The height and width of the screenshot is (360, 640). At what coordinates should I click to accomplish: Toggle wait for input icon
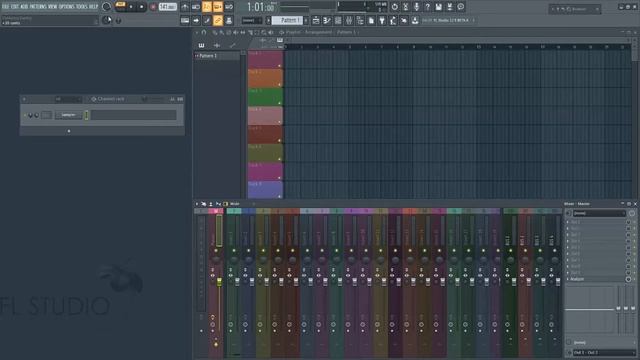[196, 7]
